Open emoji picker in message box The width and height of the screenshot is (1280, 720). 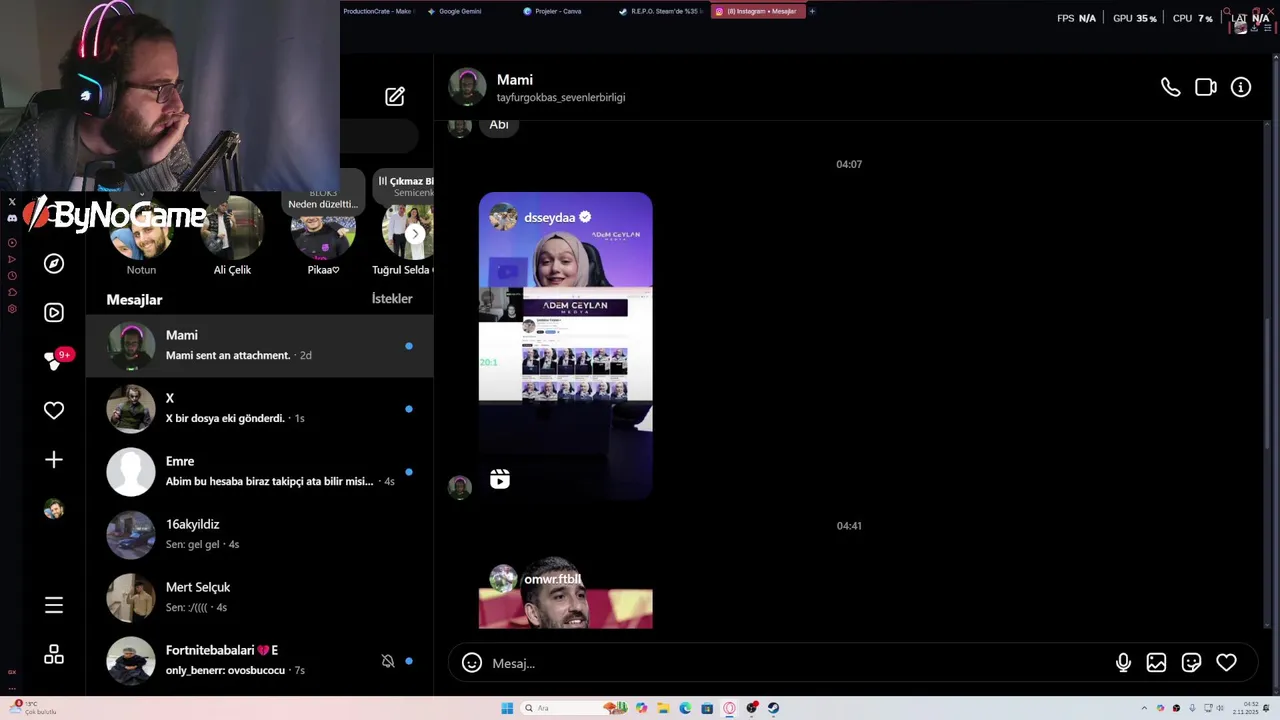(472, 663)
